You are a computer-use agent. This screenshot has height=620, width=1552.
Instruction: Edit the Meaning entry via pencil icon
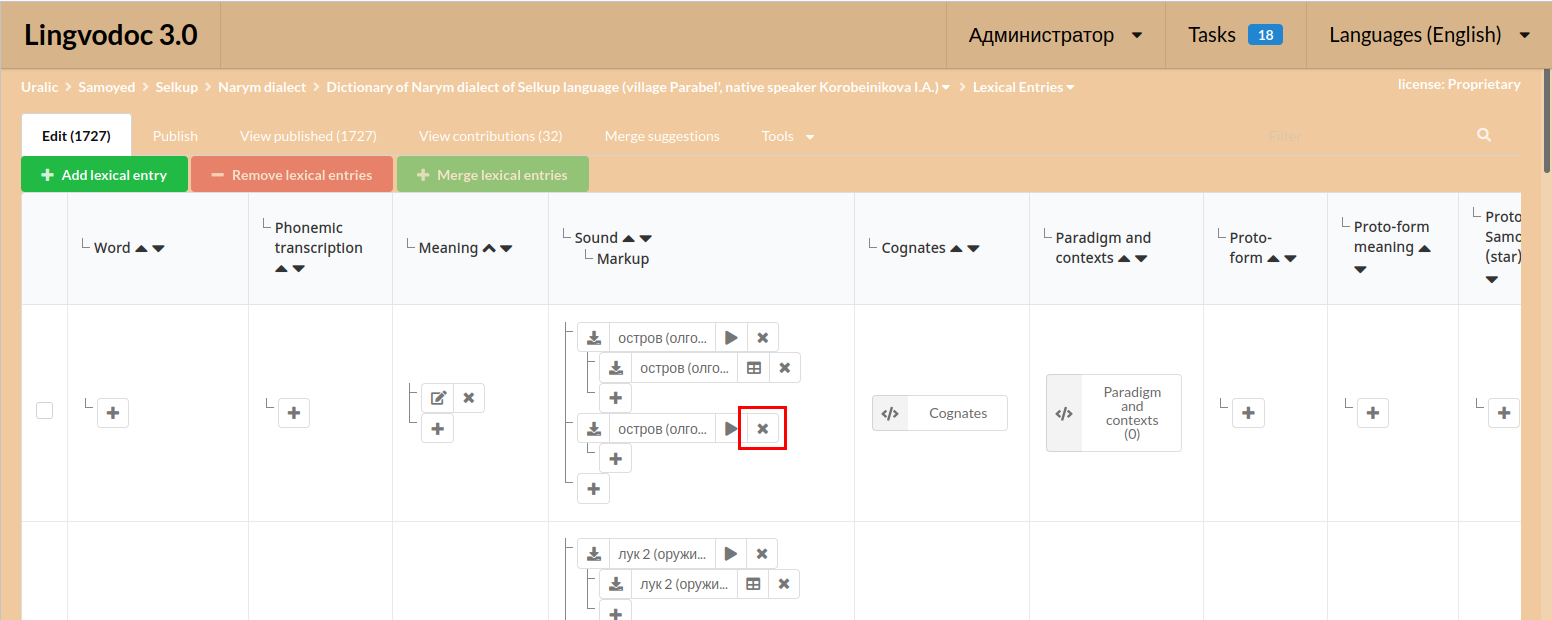pos(437,397)
